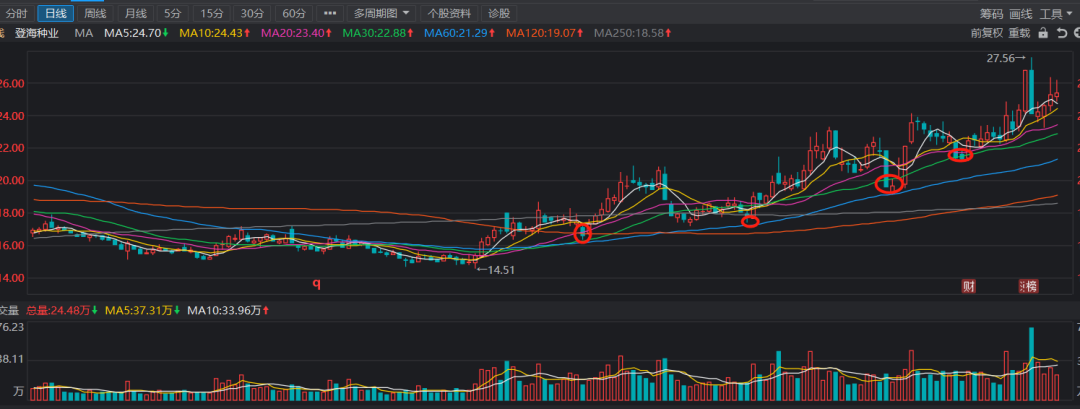The height and width of the screenshot is (409, 1080).
Task: Open the MA indicator selector label
Action: 83,33
